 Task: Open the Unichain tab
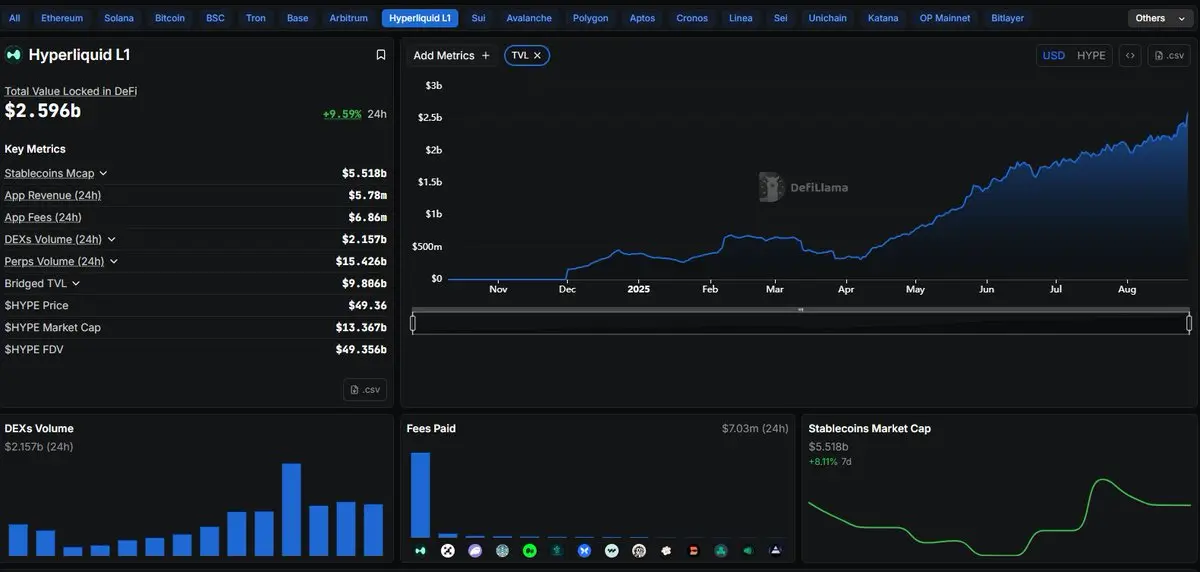tap(828, 18)
